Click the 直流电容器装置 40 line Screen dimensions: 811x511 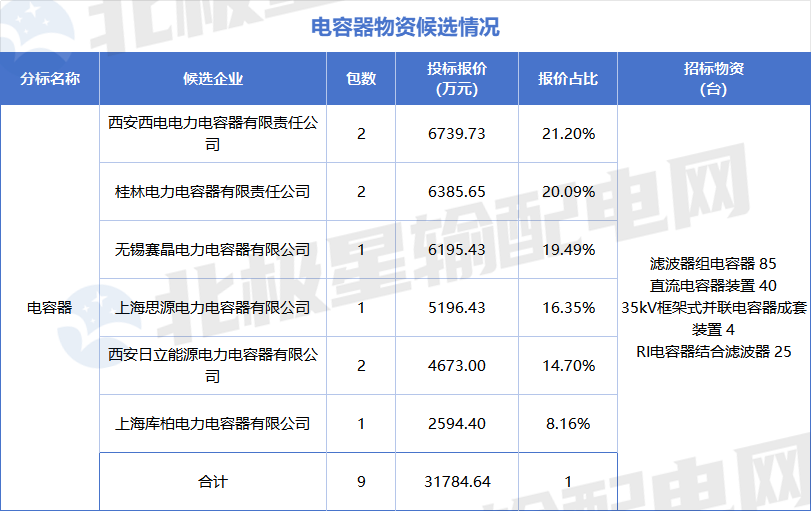click(713, 285)
